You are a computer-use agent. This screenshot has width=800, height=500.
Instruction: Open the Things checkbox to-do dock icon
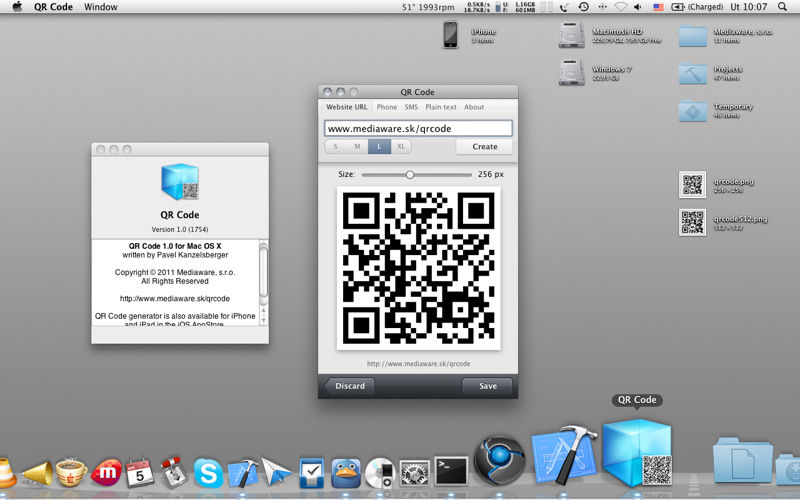(x=311, y=472)
